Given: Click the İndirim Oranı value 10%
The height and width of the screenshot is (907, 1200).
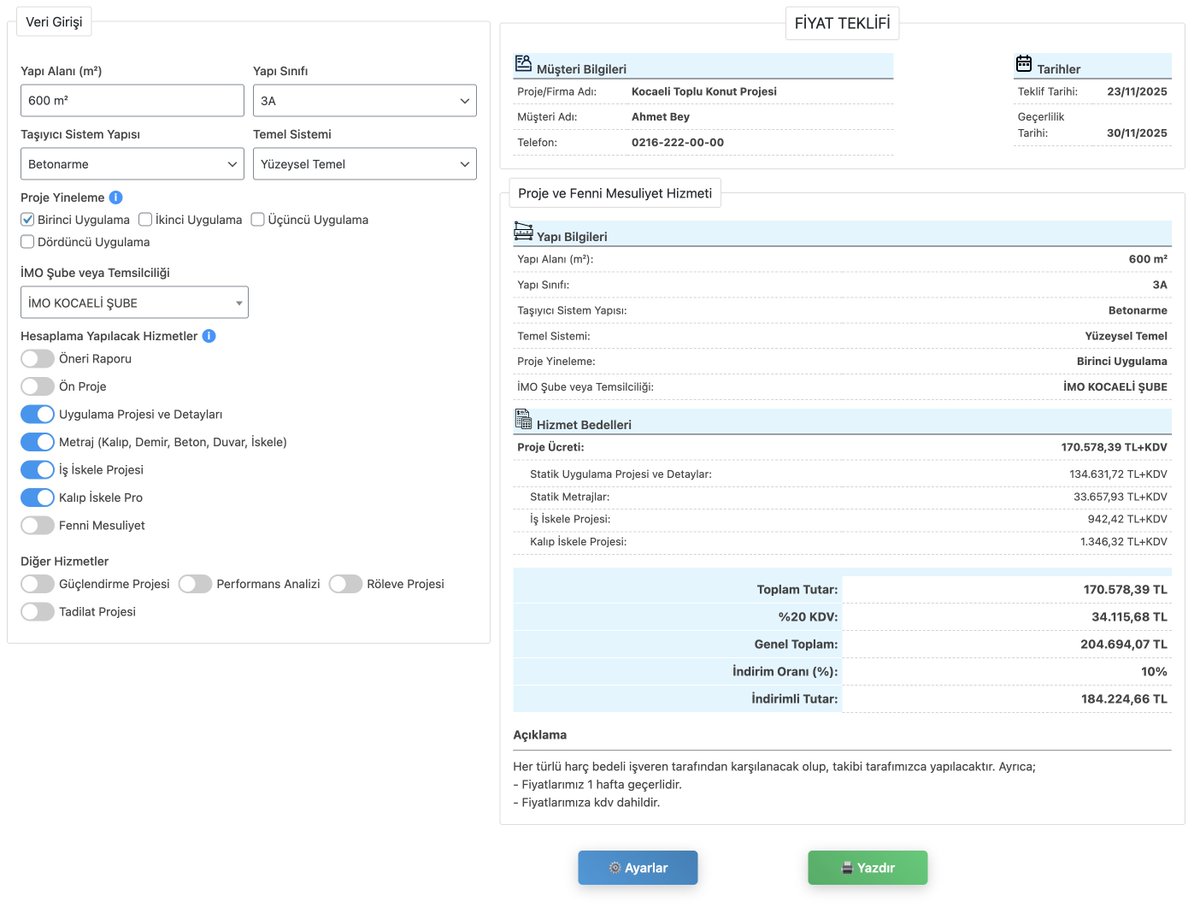Looking at the screenshot, I should tap(1154, 671).
